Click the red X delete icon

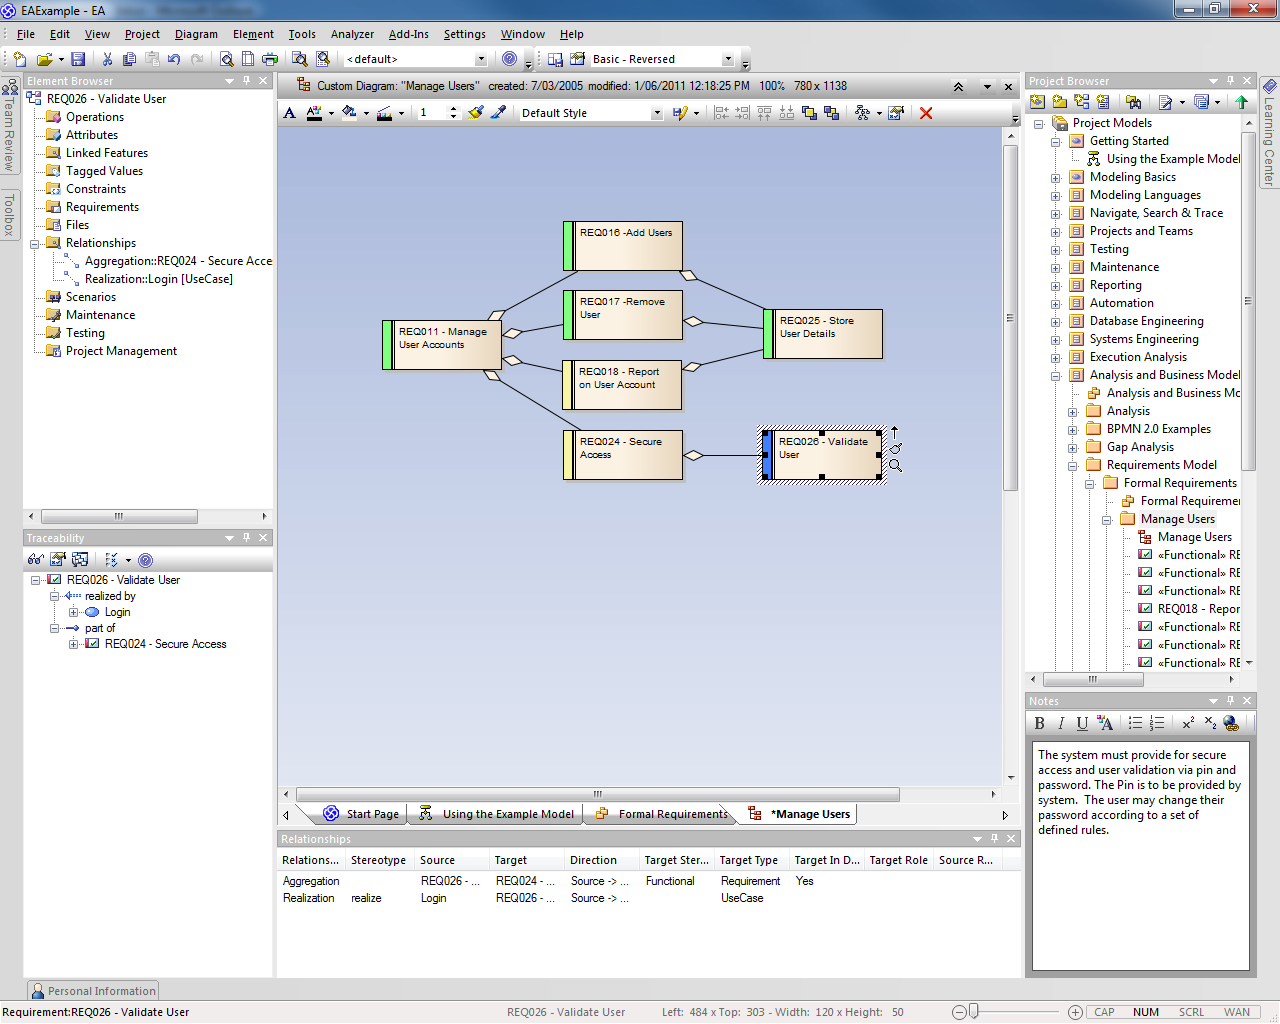[926, 113]
